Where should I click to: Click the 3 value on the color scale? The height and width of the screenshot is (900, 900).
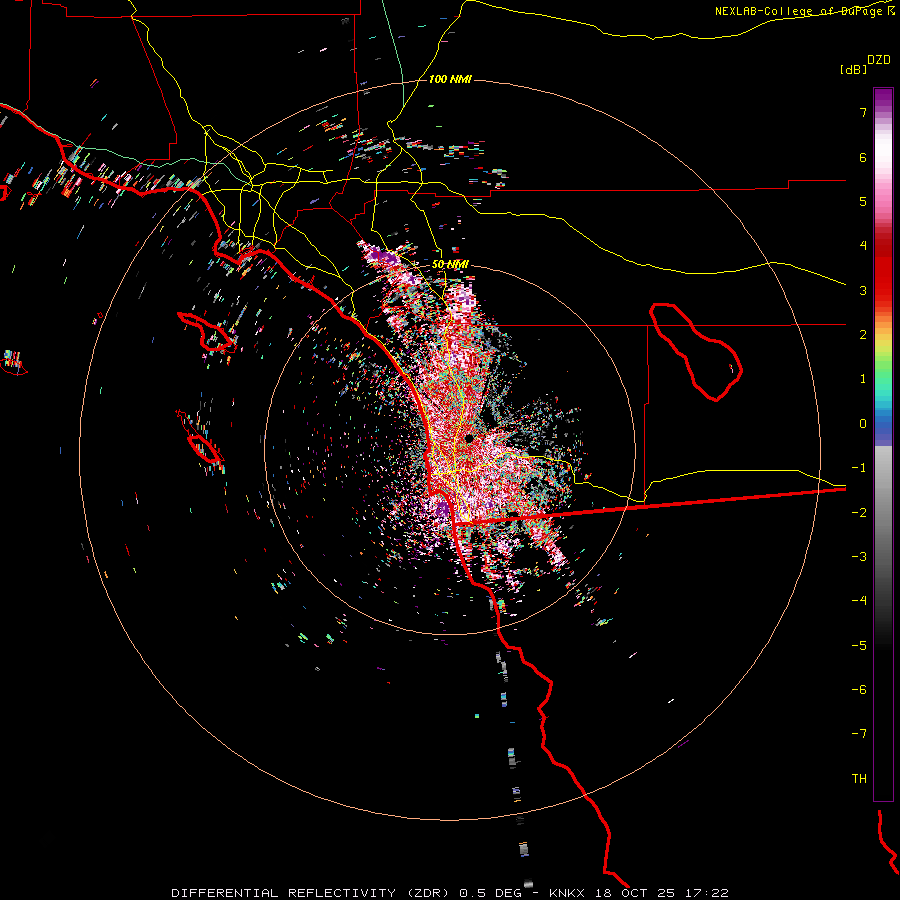click(x=863, y=290)
